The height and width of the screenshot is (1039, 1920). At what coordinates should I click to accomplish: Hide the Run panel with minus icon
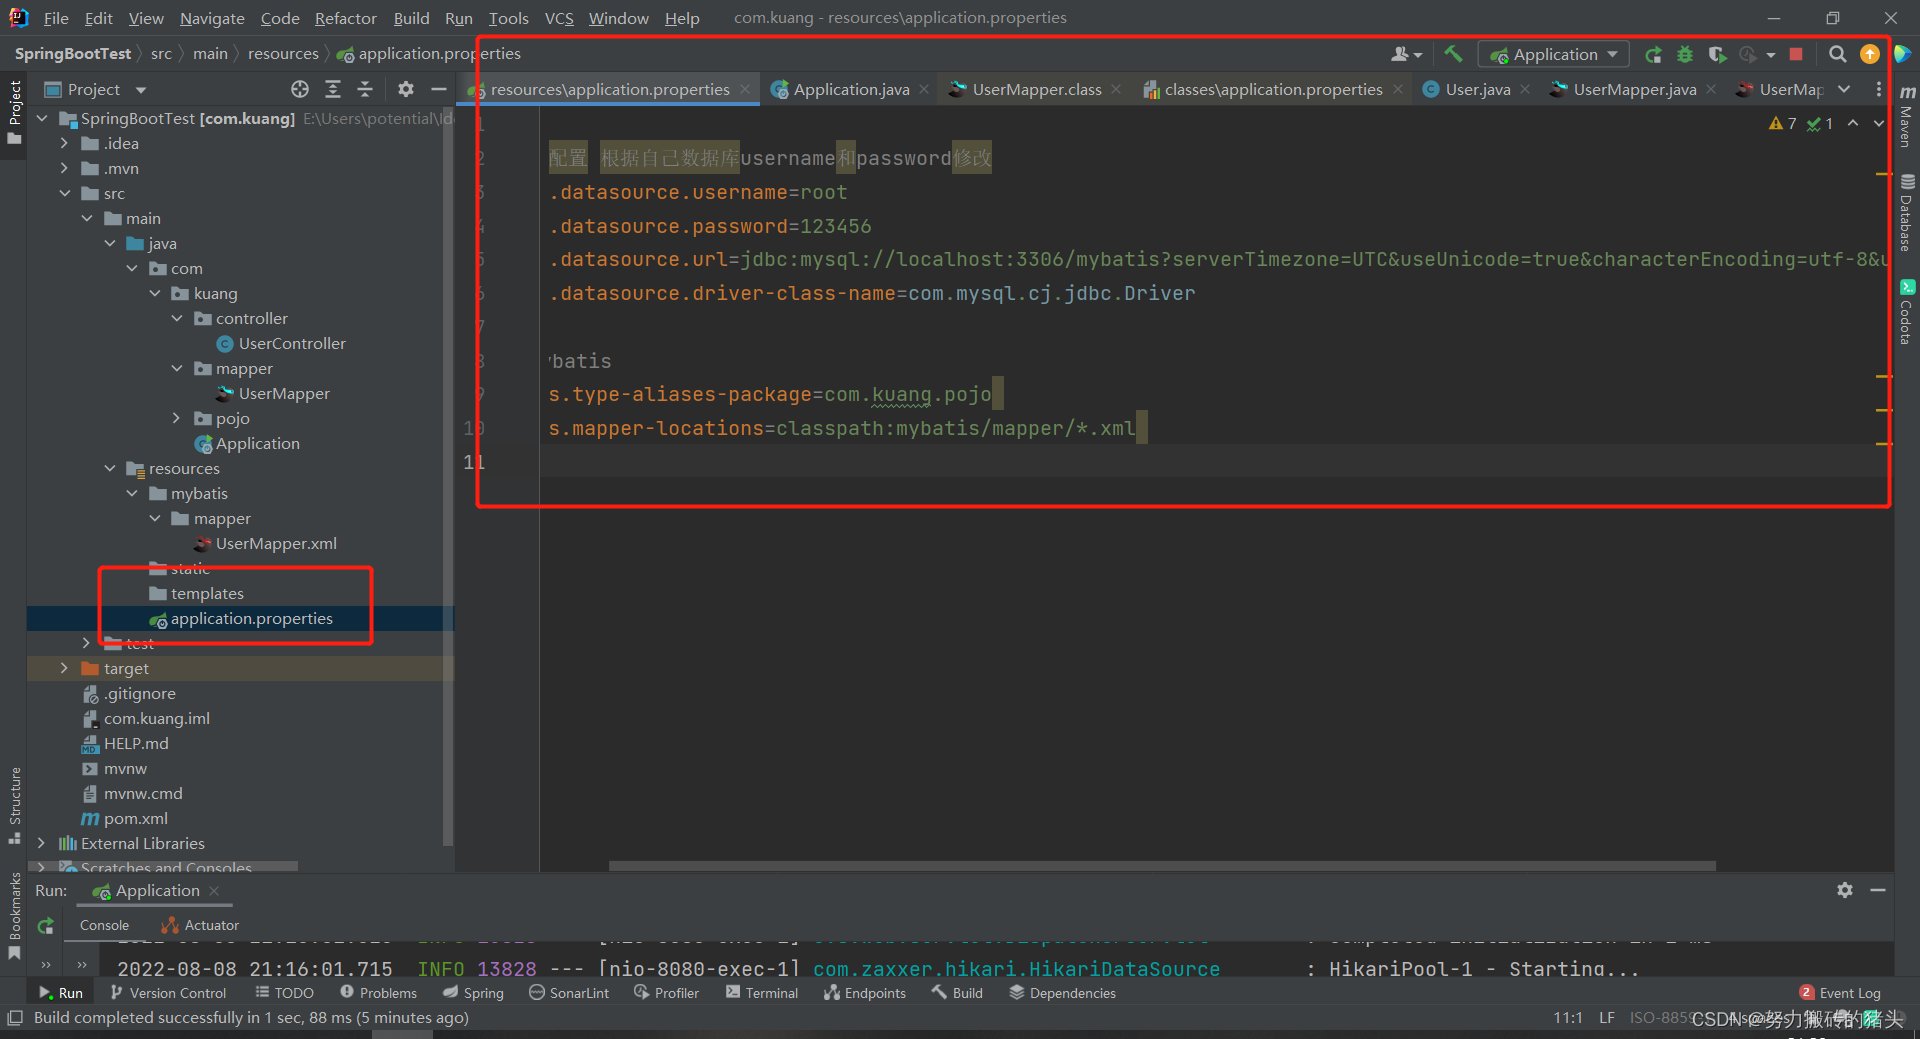click(1878, 890)
